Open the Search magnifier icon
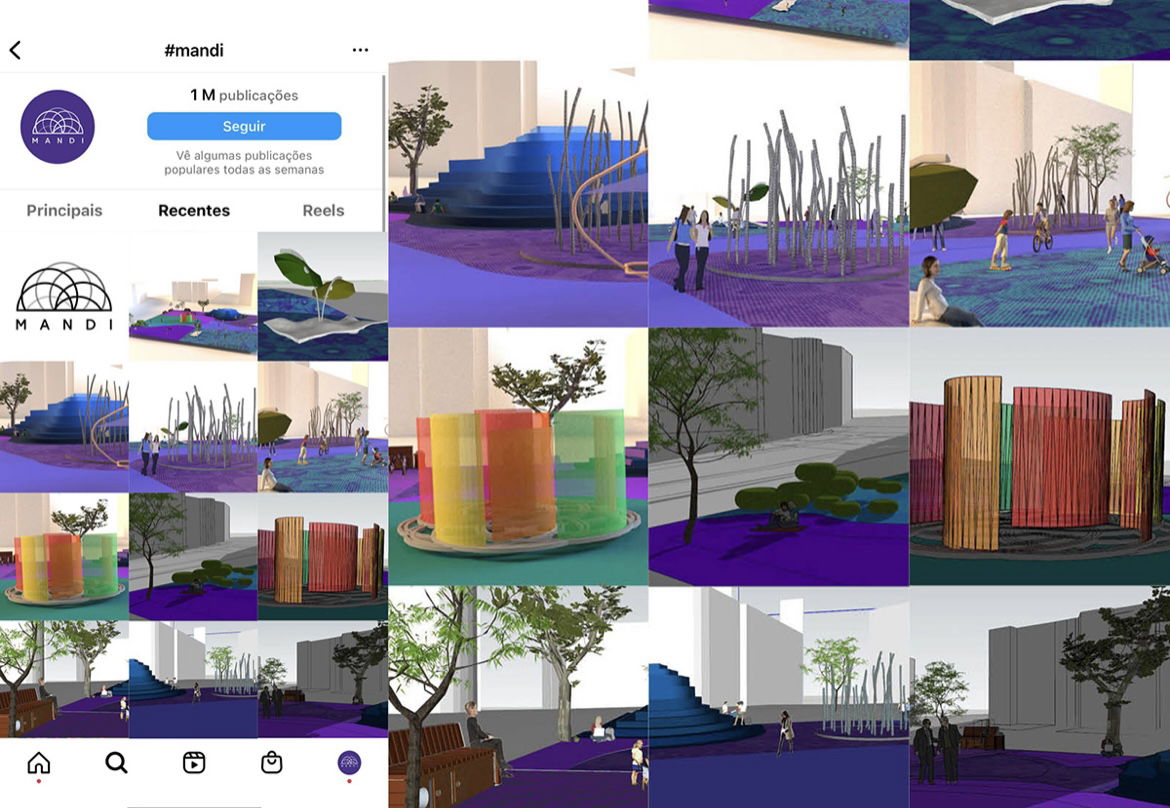This screenshot has width=1170, height=808. coord(116,762)
